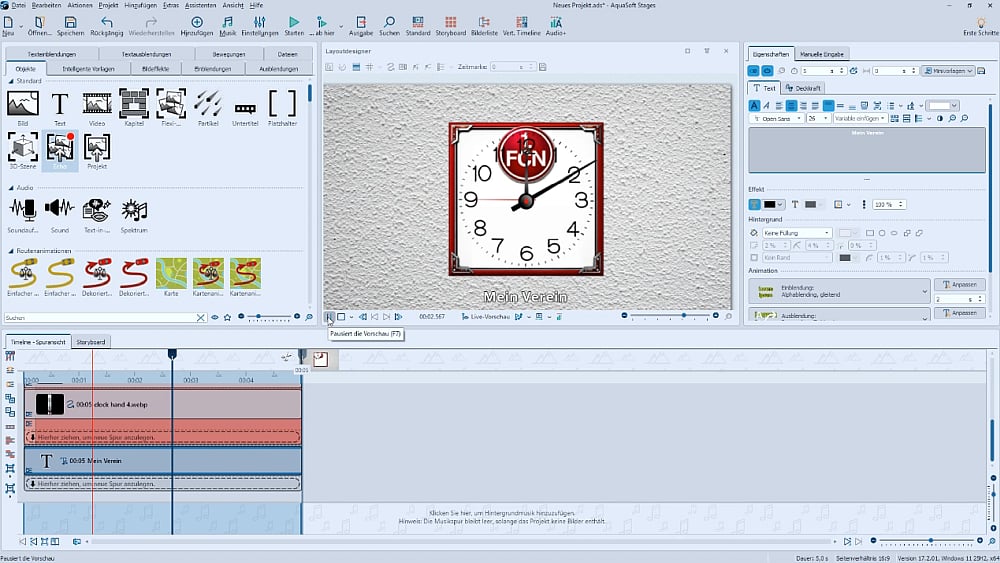Collapse the Audio section in toolbox
This screenshot has height=563, width=1000.
click(x=11, y=187)
